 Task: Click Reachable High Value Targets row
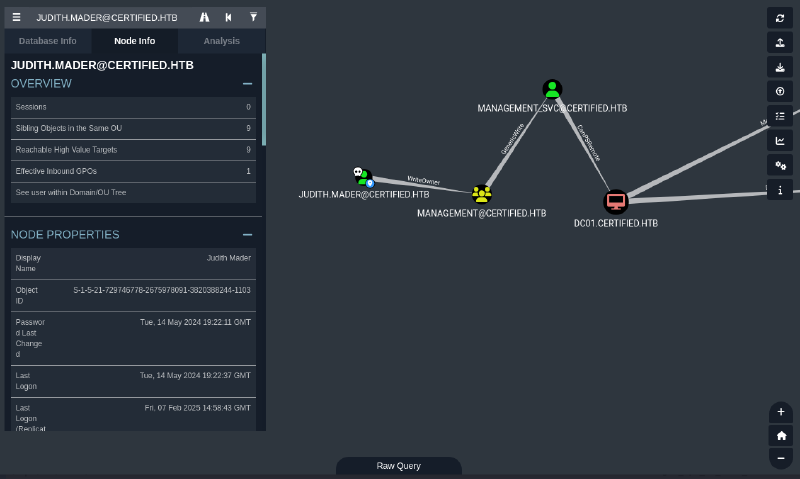coord(132,150)
